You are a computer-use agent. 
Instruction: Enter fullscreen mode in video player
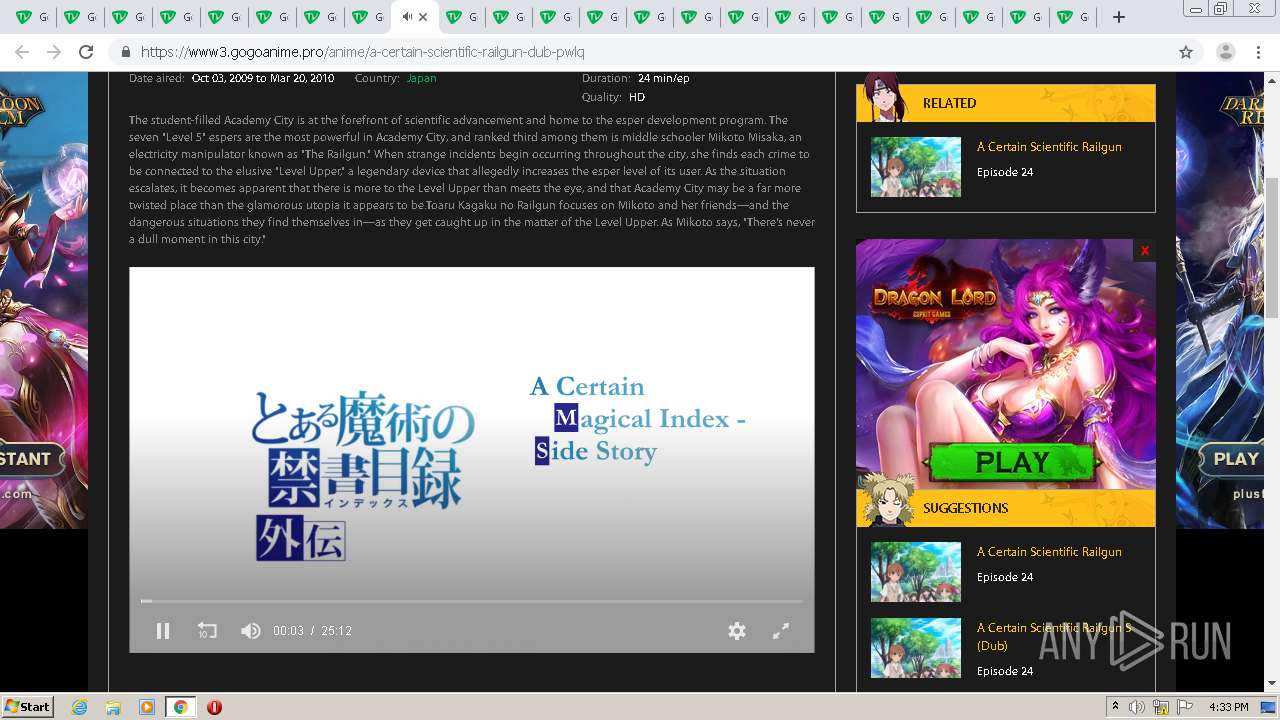point(781,631)
